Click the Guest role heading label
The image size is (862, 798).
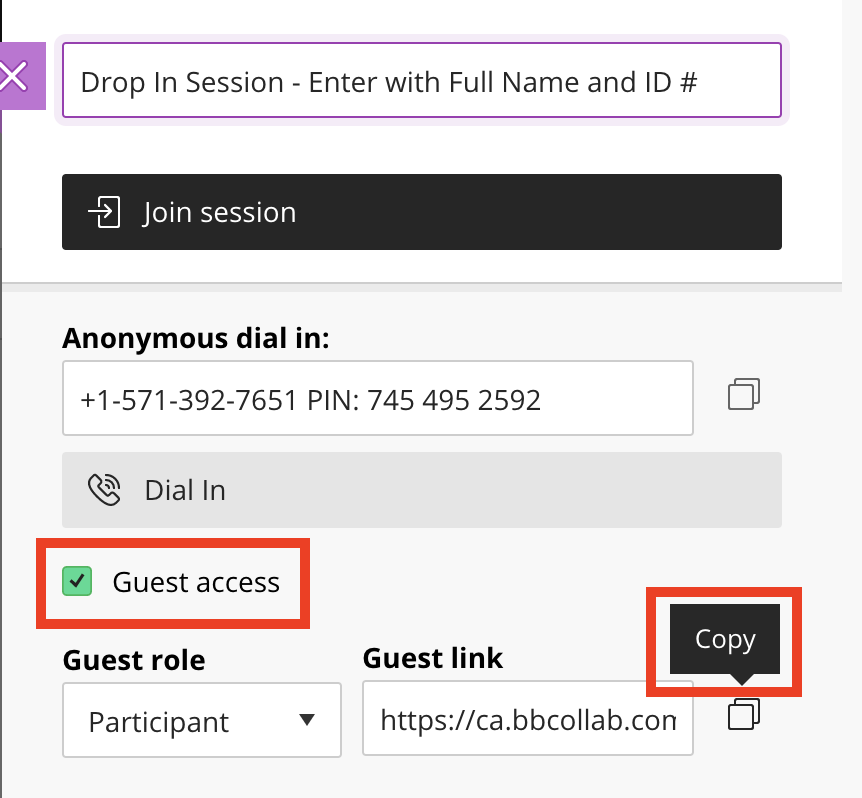(x=134, y=660)
